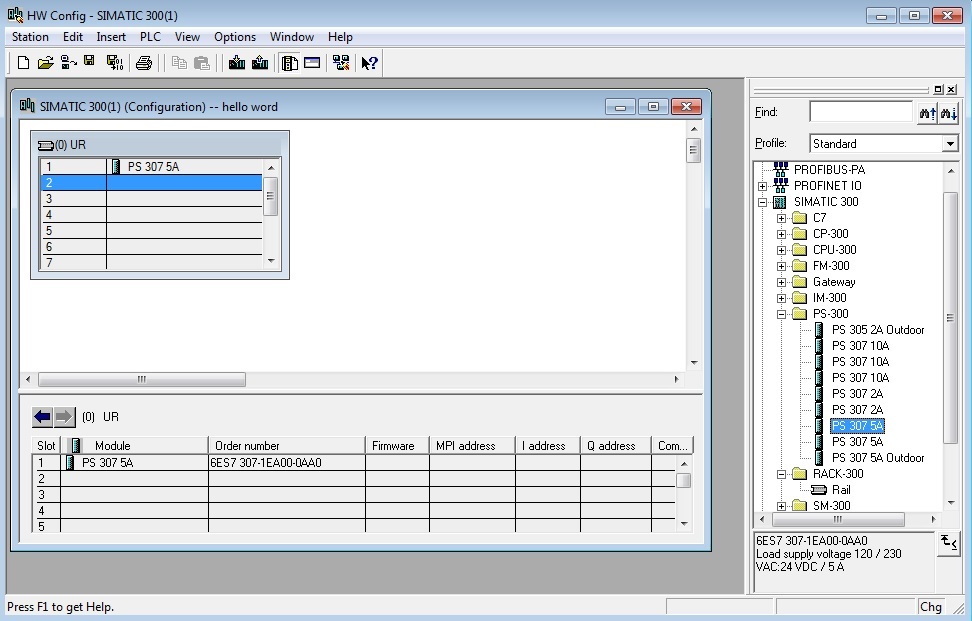
Task: Expand the CPU-300 folder
Action: tap(782, 250)
